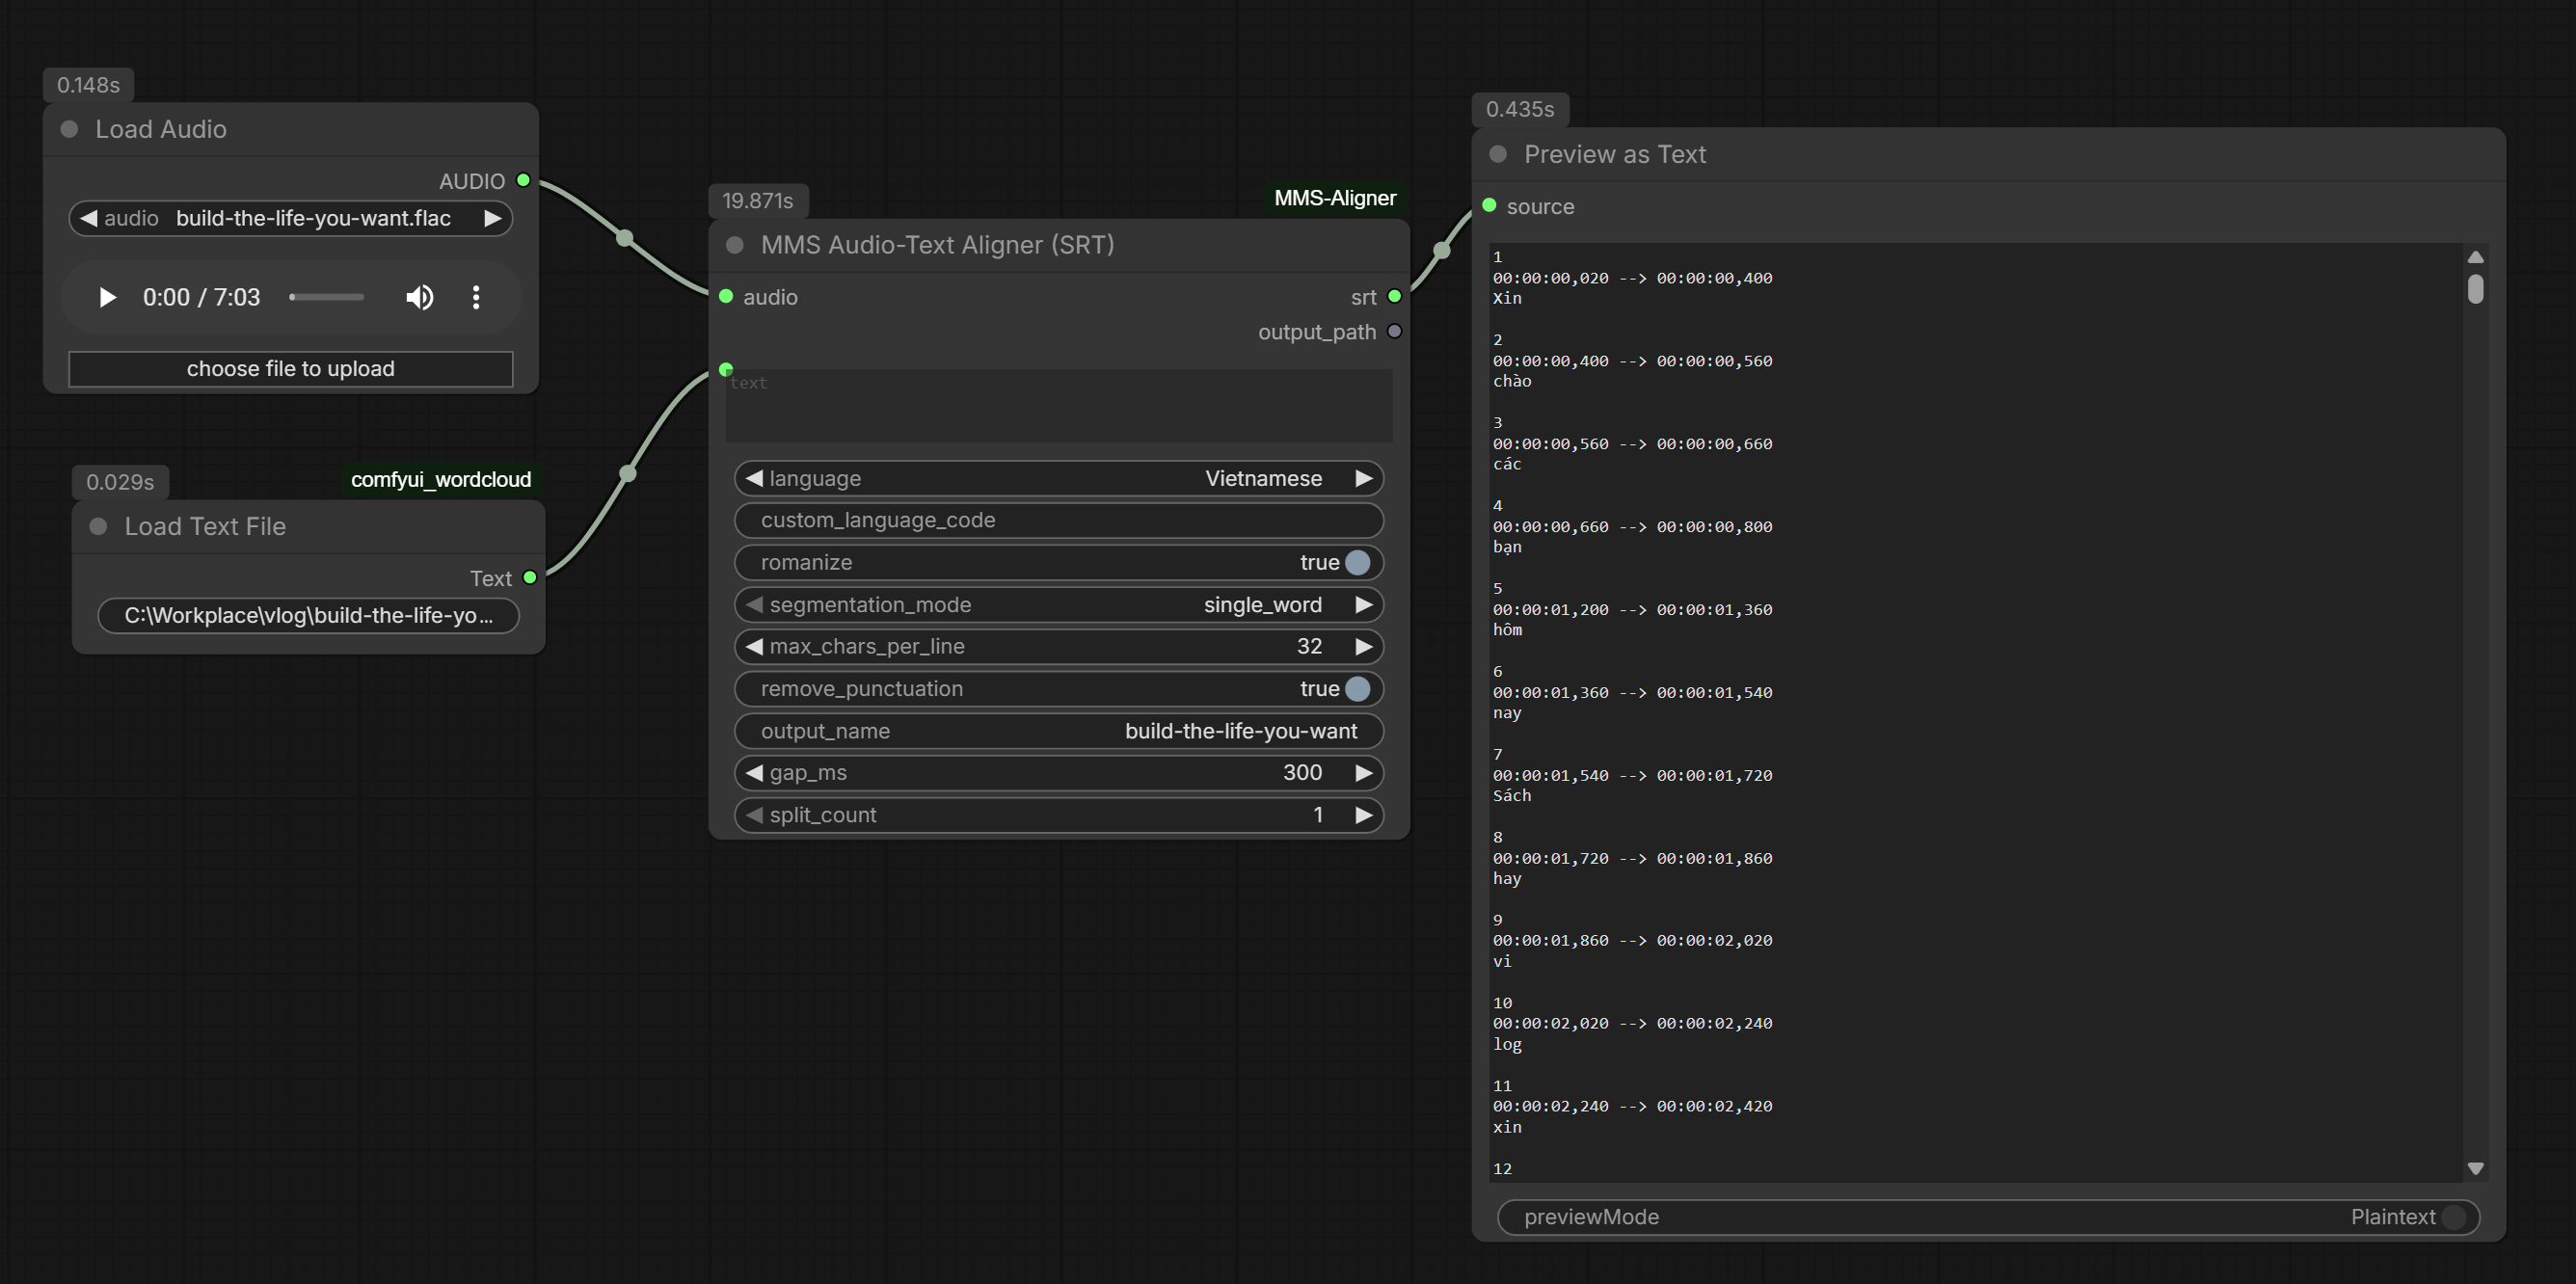Click the output_path output socket
2576x1284 pixels.
[x=1395, y=332]
